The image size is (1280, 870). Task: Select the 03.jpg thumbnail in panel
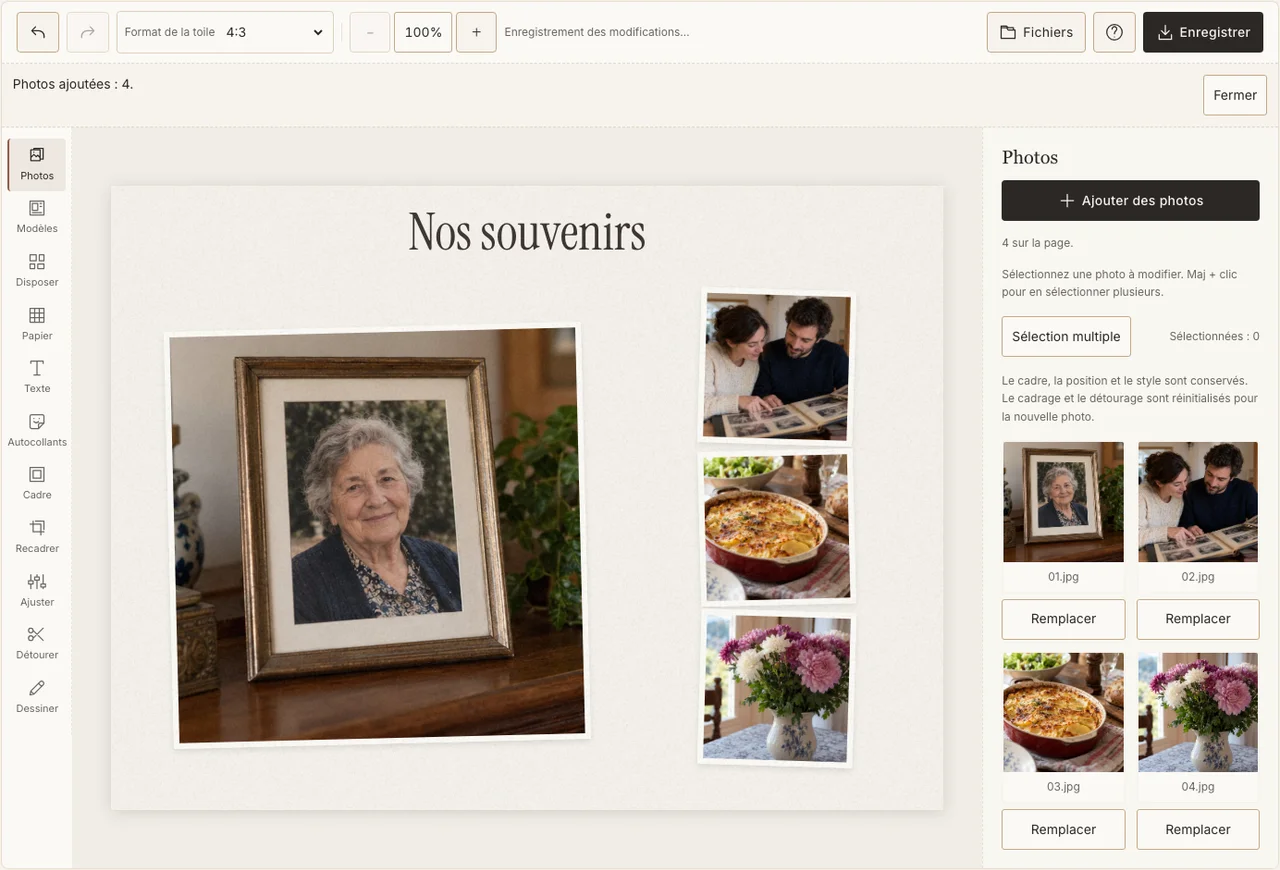(x=1063, y=712)
